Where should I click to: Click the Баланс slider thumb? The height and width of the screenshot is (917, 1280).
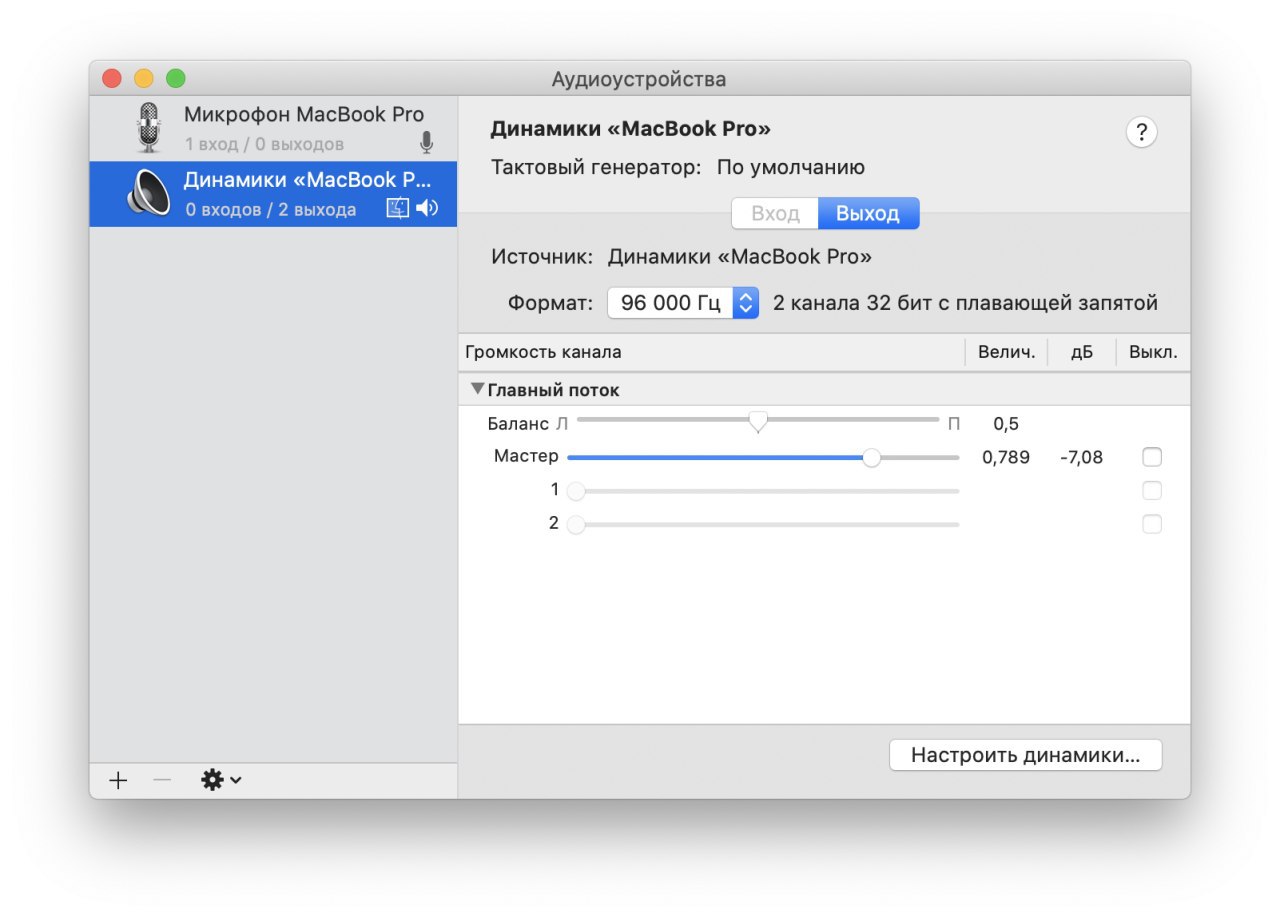[x=758, y=423]
